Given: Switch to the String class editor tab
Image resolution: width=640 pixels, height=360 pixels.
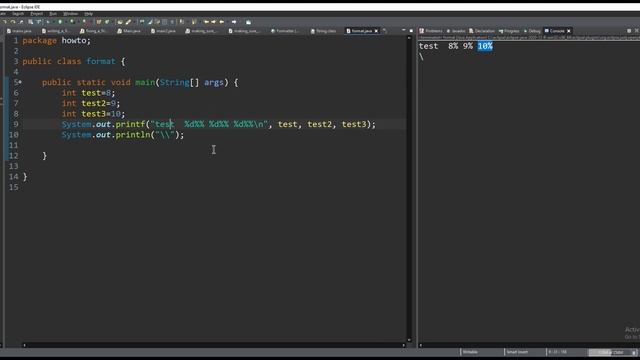Looking at the screenshot, I should pyautogui.click(x=323, y=31).
